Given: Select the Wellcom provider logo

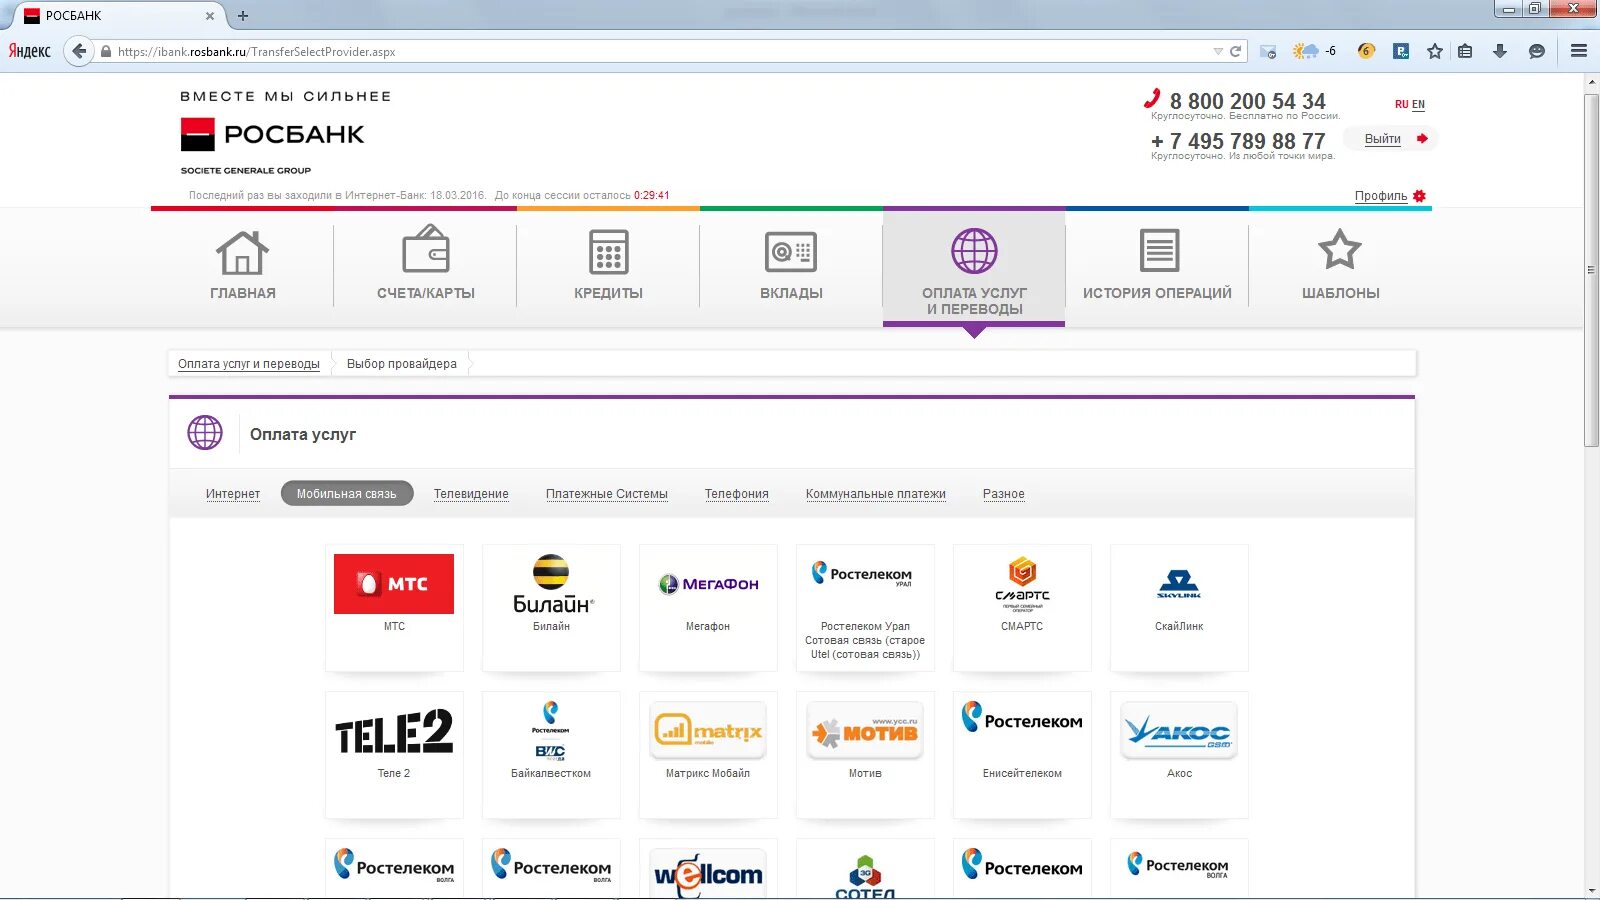Looking at the screenshot, I should click(x=708, y=874).
